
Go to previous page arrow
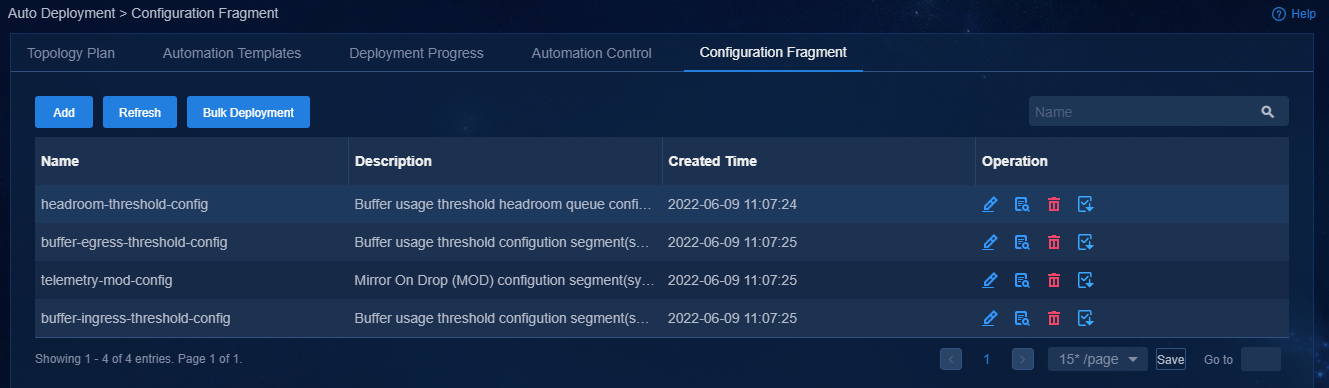951,359
